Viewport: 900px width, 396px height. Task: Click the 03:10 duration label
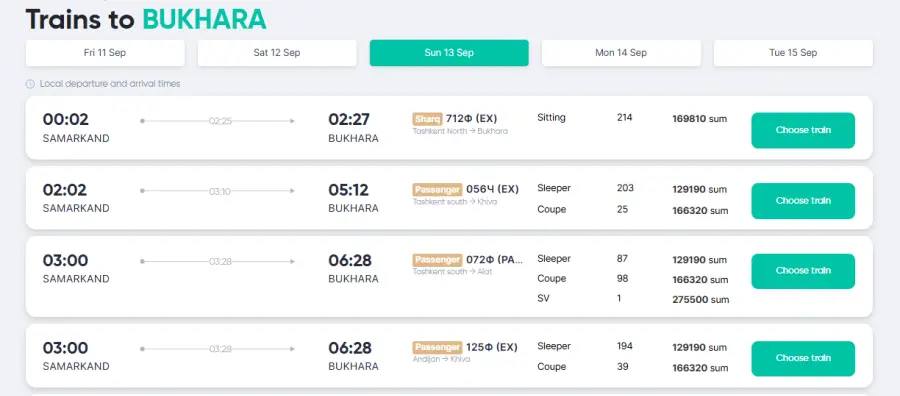tap(220, 192)
